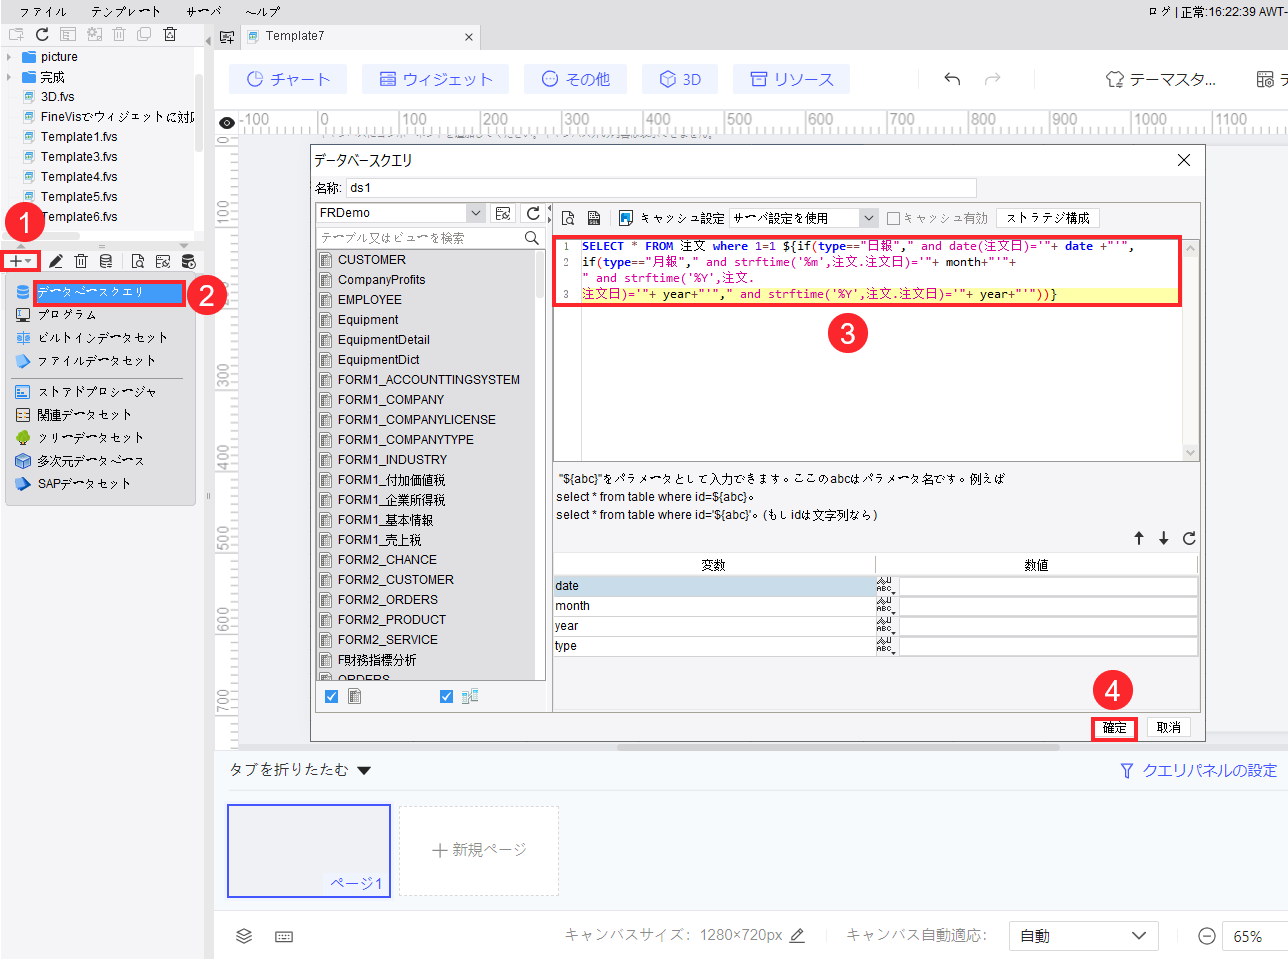Expand the picture folder

click(9, 57)
